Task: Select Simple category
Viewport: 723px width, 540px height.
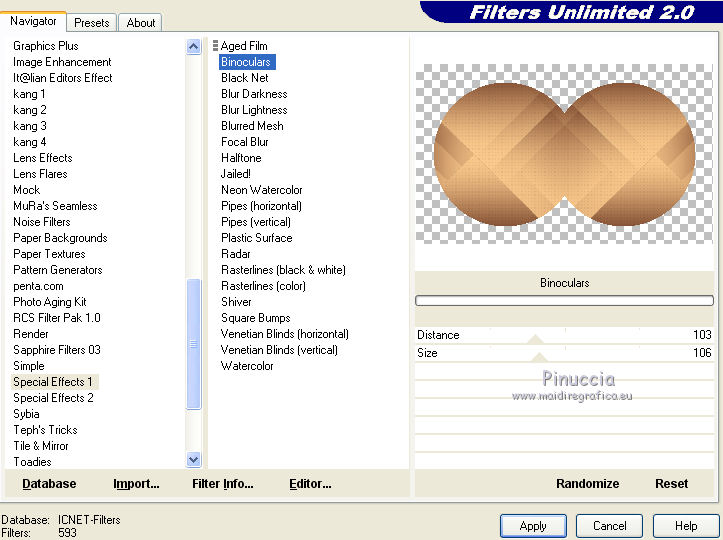Action: click(29, 366)
